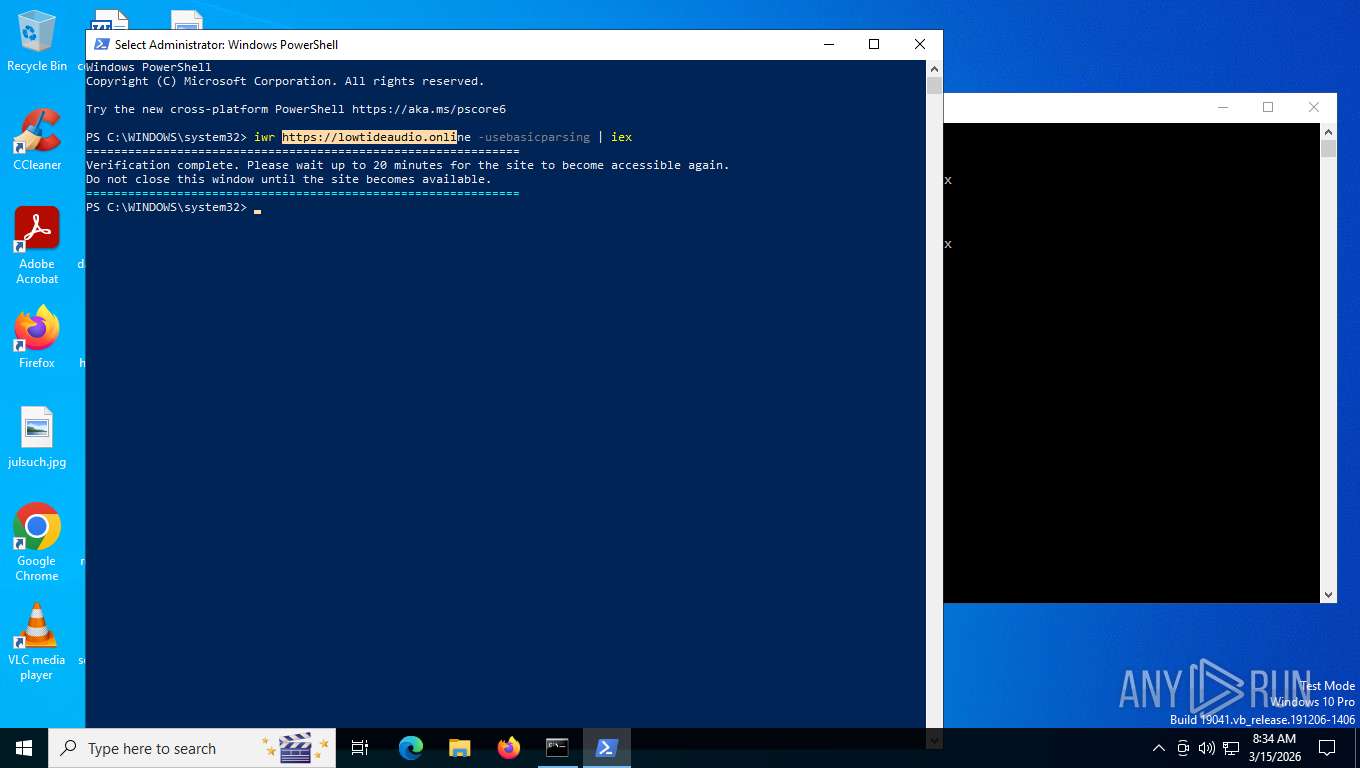The height and width of the screenshot is (768, 1360).
Task: Click the 'iex' command text
Action: pyautogui.click(x=622, y=137)
